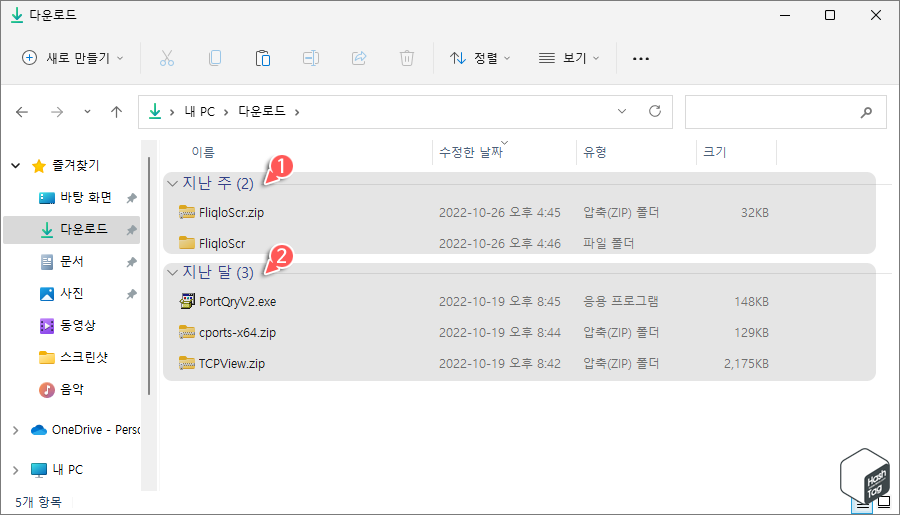Collapse the 지난 주 (2) group

[172, 184]
